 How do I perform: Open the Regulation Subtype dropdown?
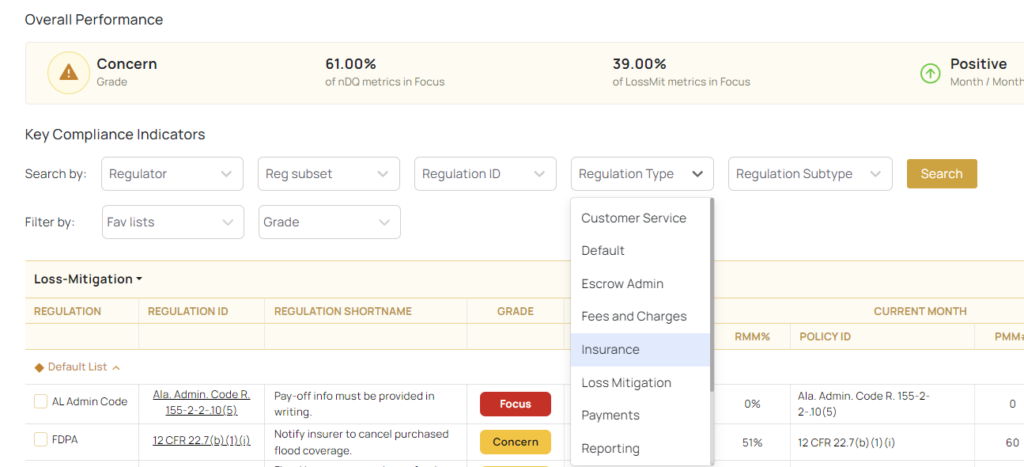[x=809, y=174]
